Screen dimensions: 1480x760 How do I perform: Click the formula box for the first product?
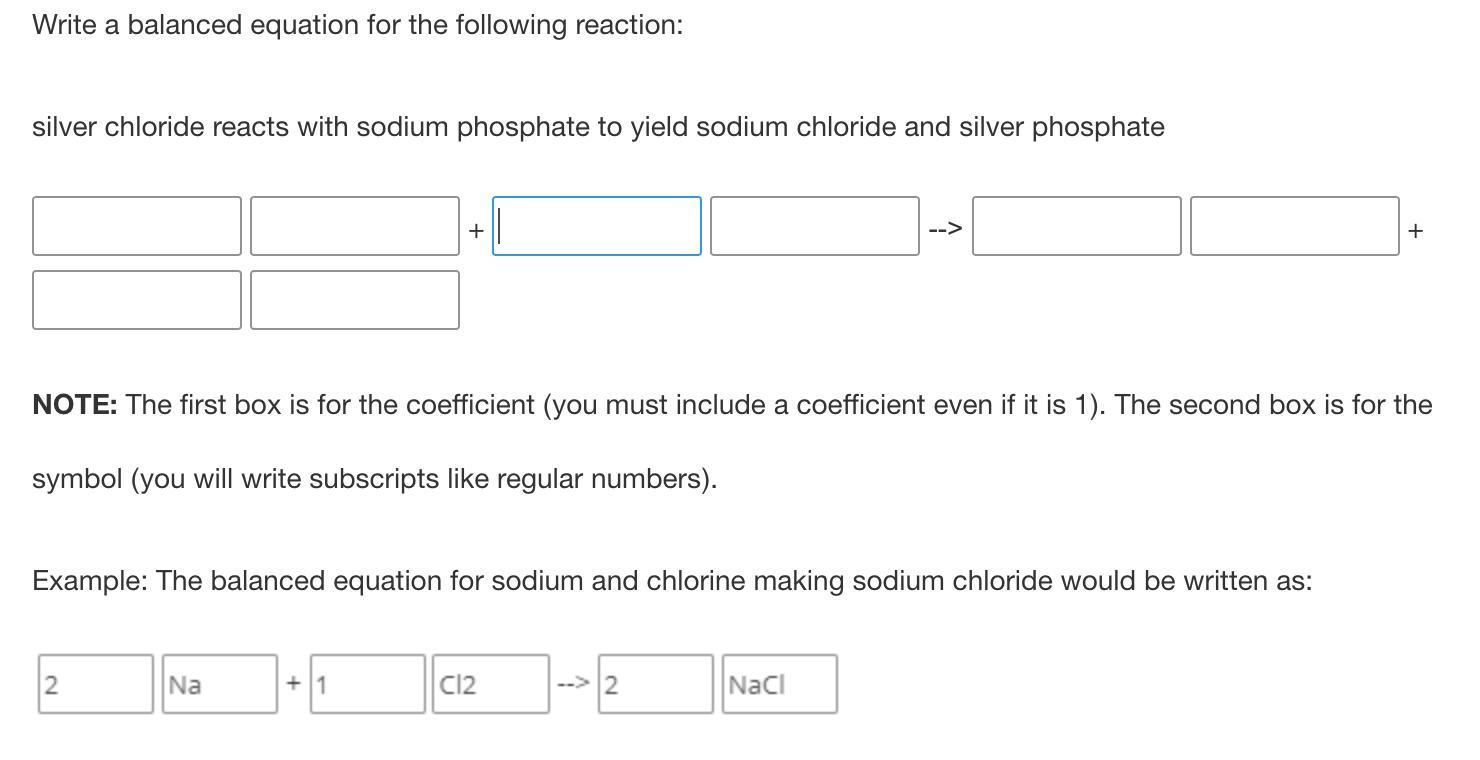tap(1295, 226)
